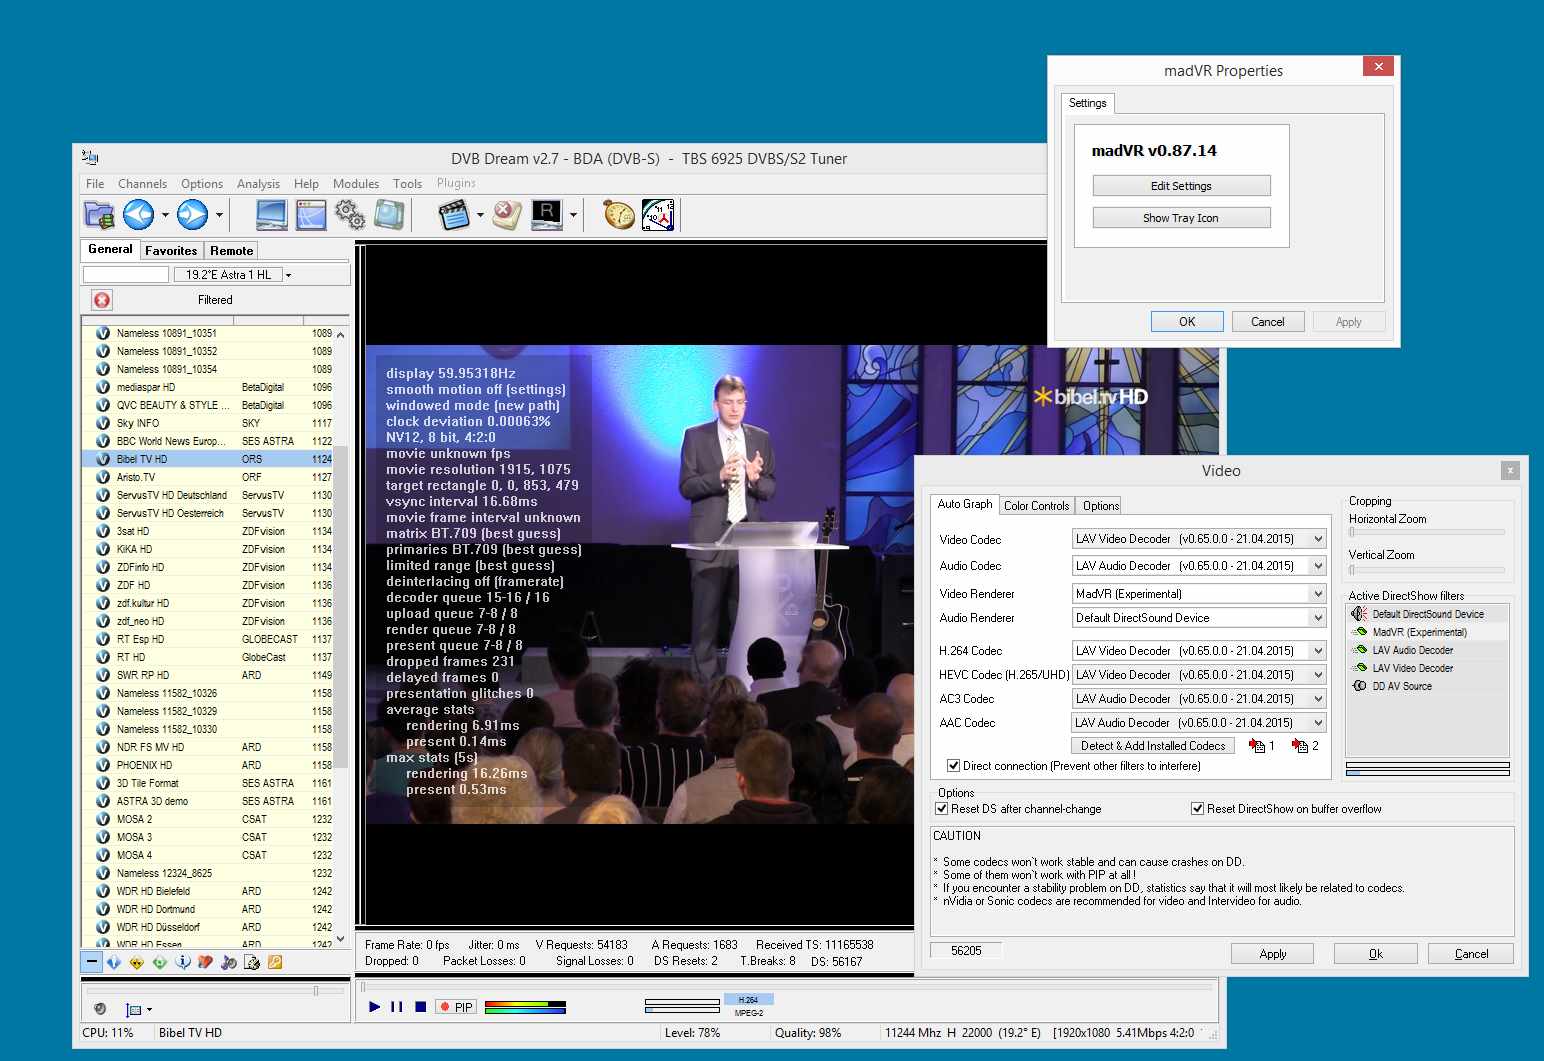
Task: Click the minus filter icon below channel list
Action: pyautogui.click(x=91, y=962)
